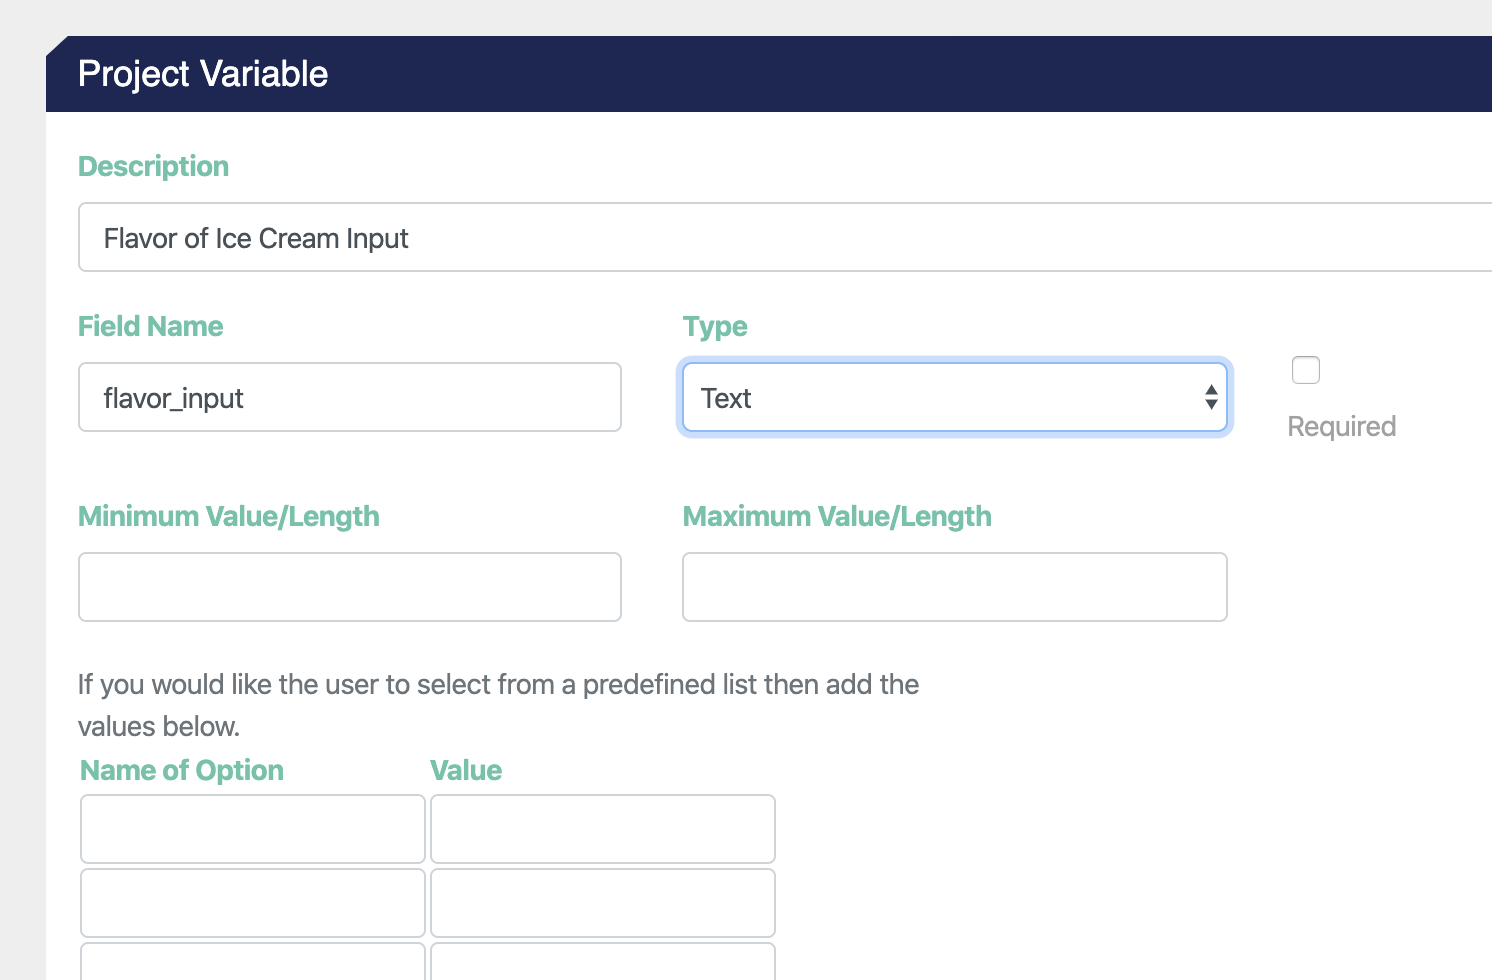
Task: Select the second Name of Option row
Action: coord(252,902)
